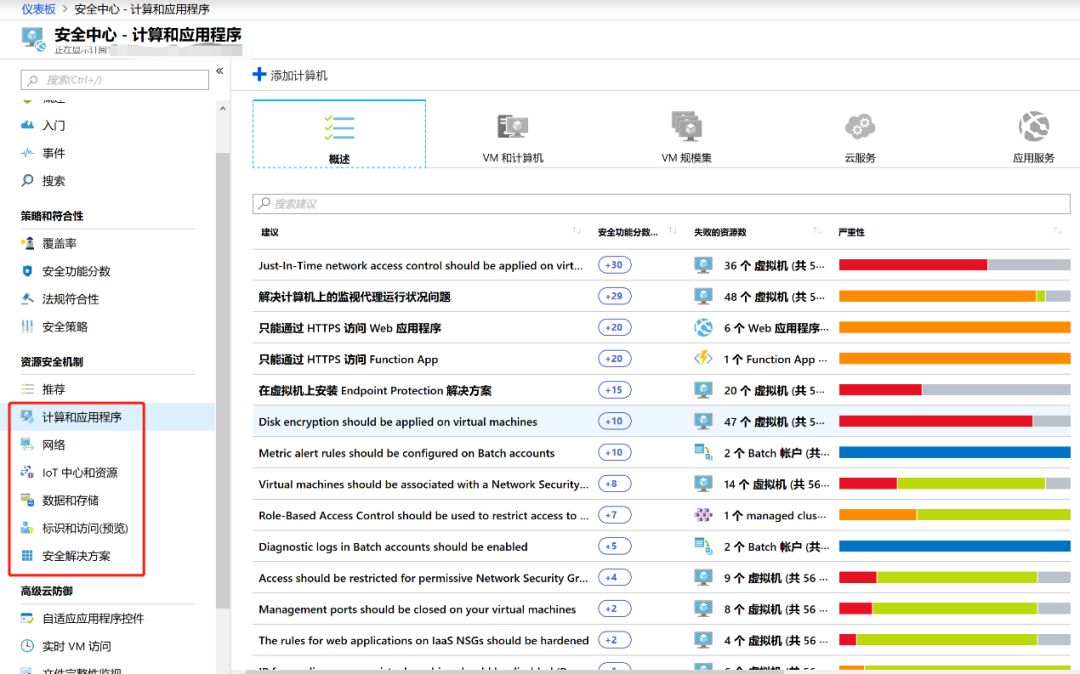
Task: Click Batch icon in Metric alert rules row
Action: click(703, 452)
